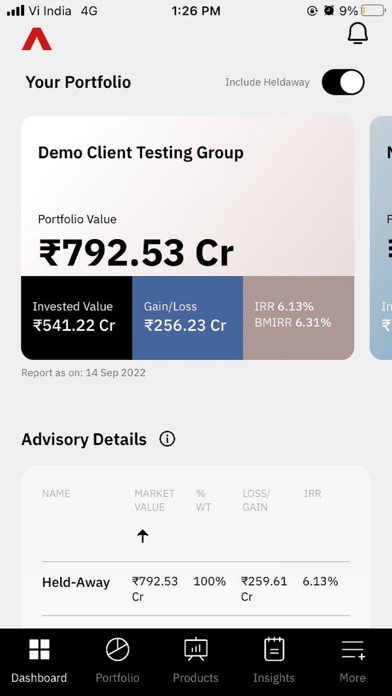Open the More menu icon
Image resolution: width=392 pixels, height=696 pixels.
pos(353,650)
